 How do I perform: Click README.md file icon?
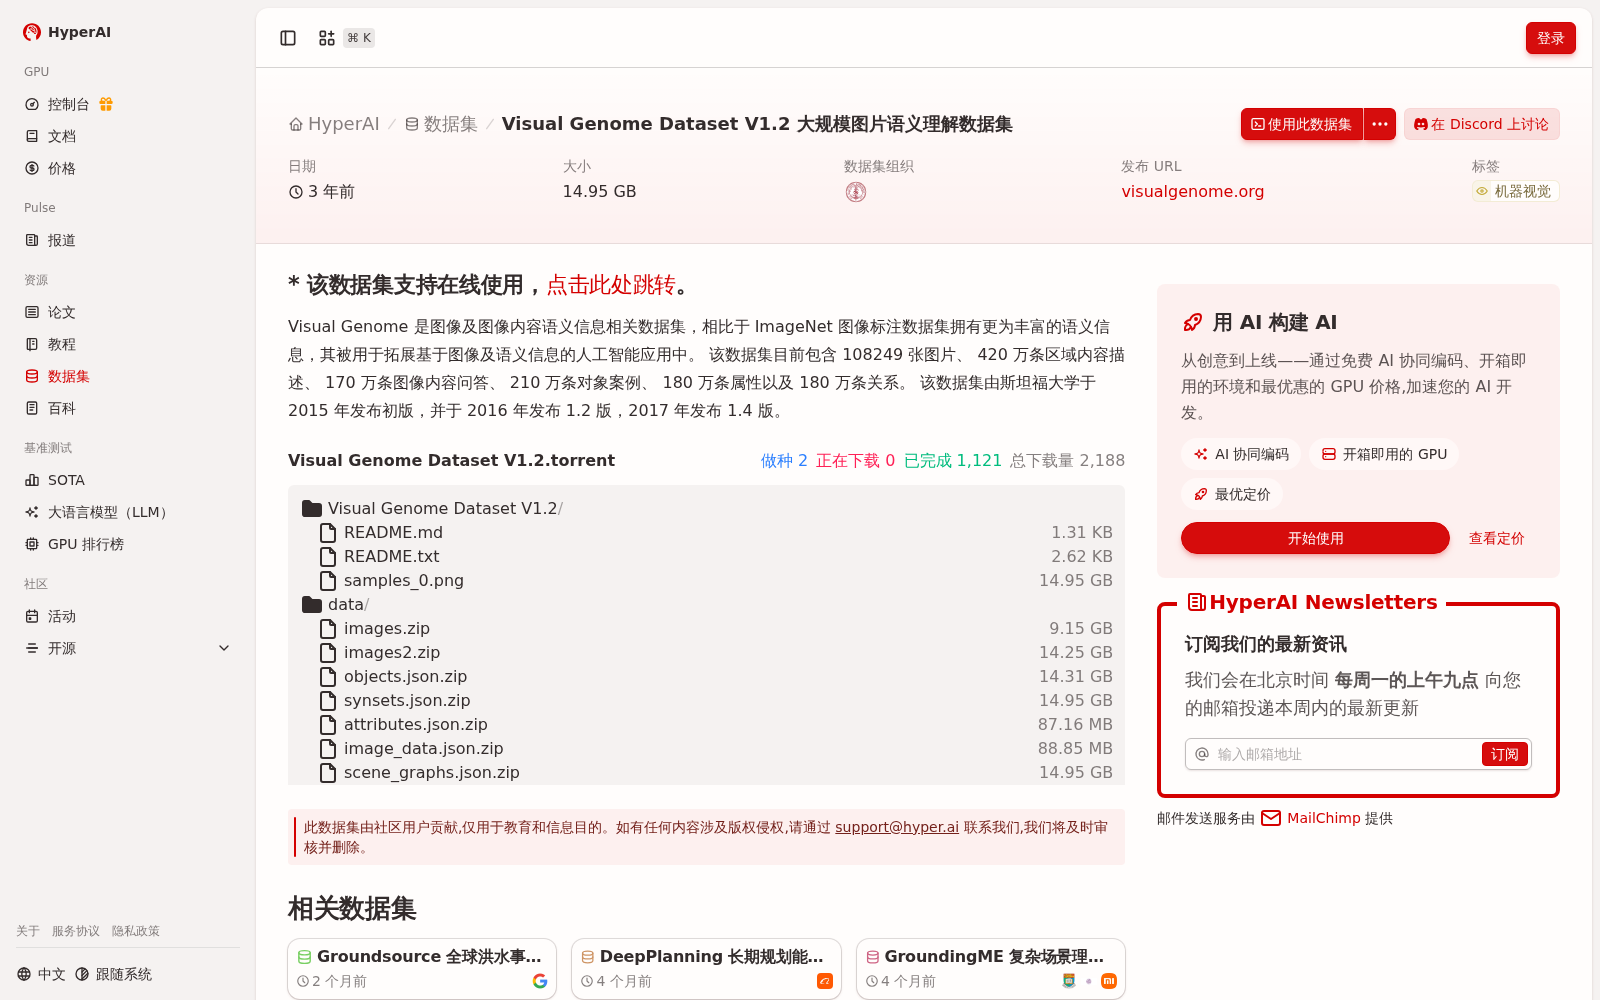pos(327,532)
